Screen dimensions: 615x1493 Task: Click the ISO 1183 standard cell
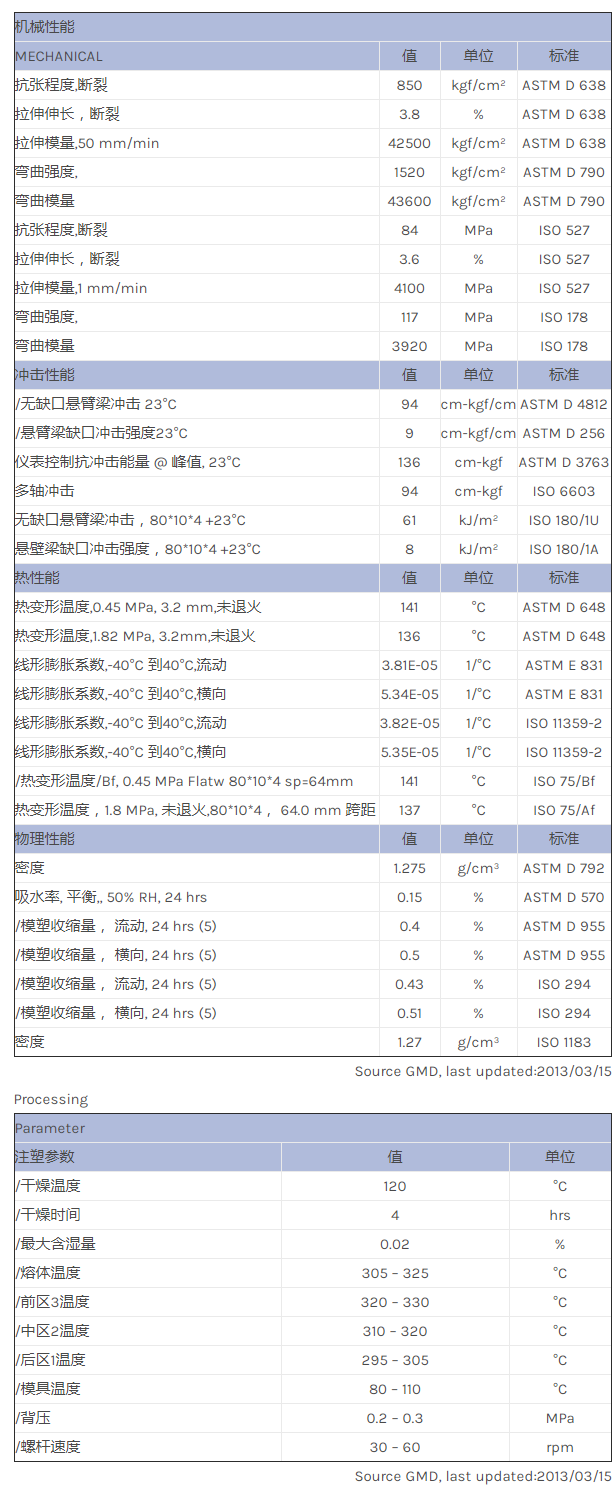click(x=563, y=1042)
